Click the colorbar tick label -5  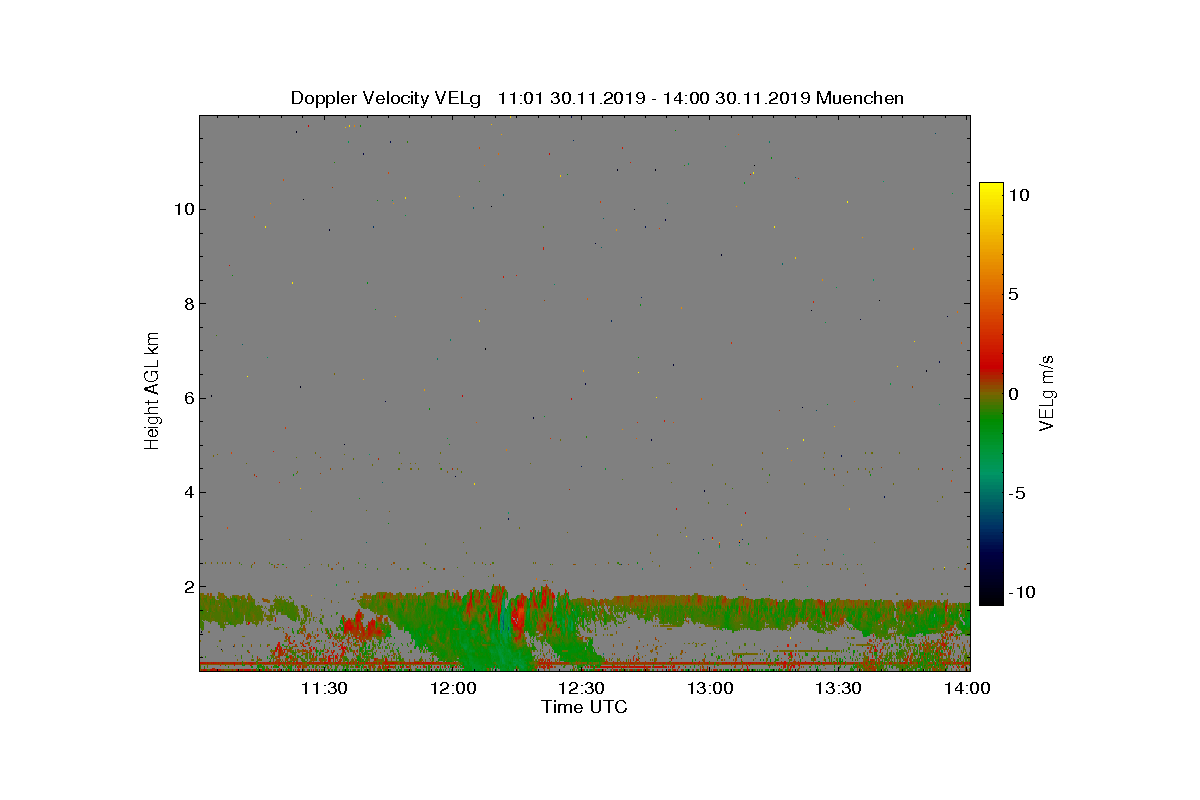tap(1016, 493)
